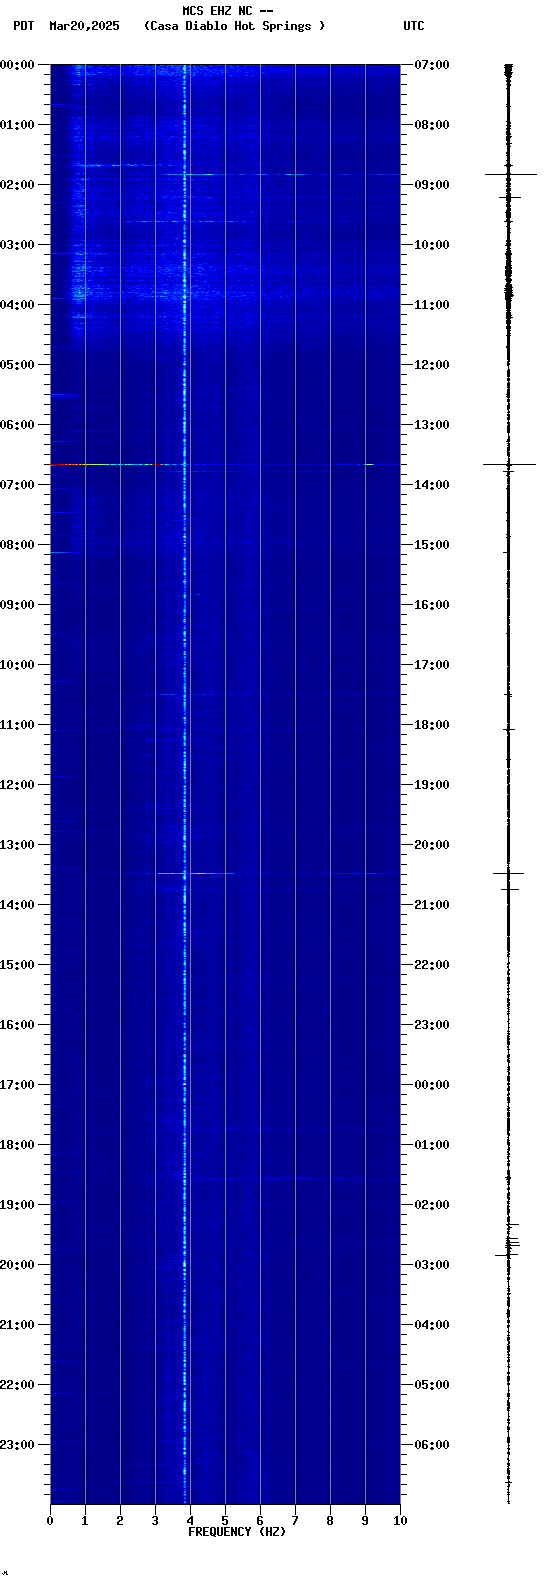Click the 21:00 UTC time label
This screenshot has width=552, height=1584.
click(x=431, y=904)
